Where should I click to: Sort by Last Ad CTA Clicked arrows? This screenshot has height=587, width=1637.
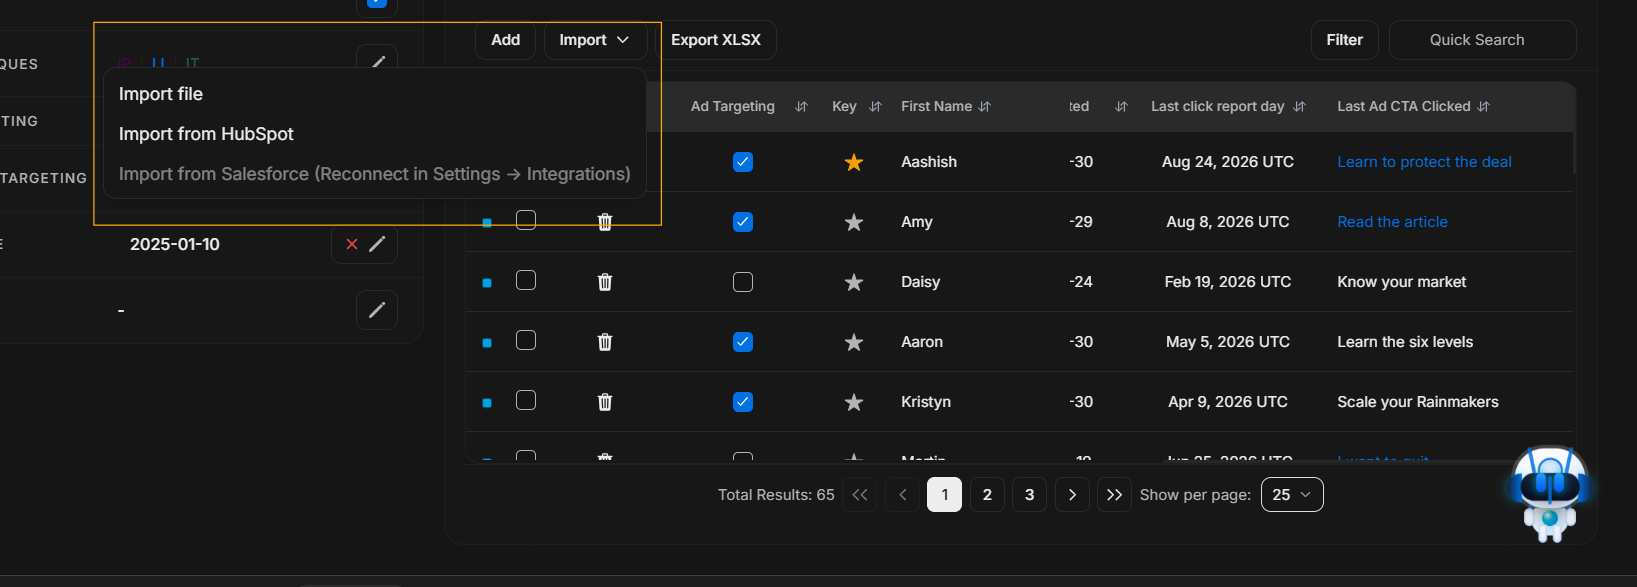(1484, 106)
